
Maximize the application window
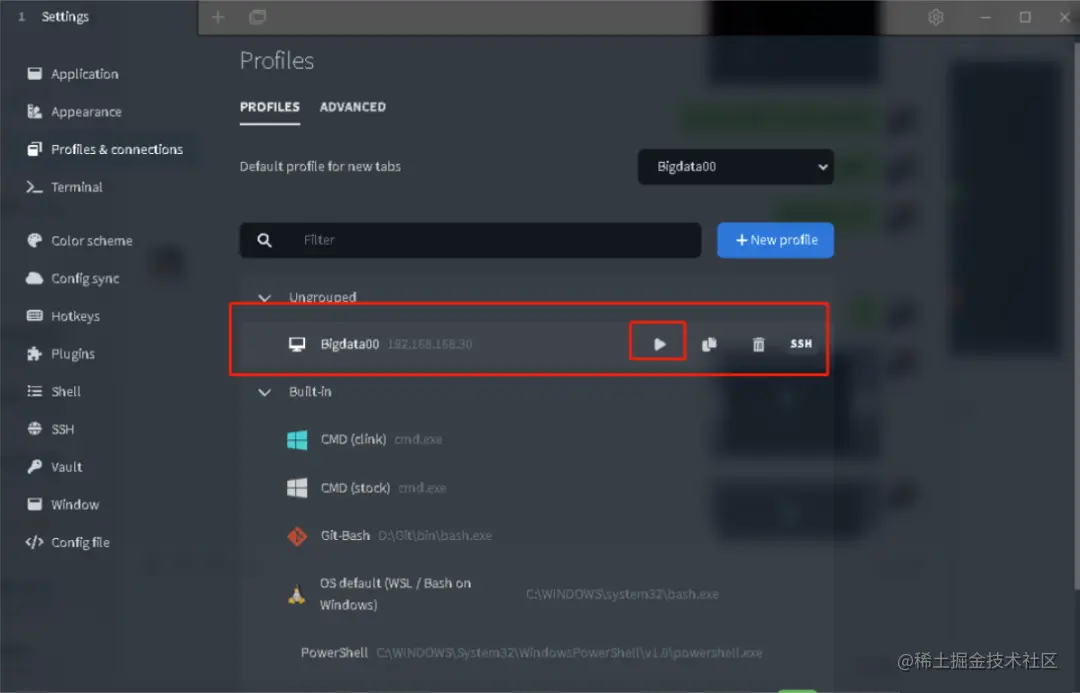click(x=1025, y=17)
